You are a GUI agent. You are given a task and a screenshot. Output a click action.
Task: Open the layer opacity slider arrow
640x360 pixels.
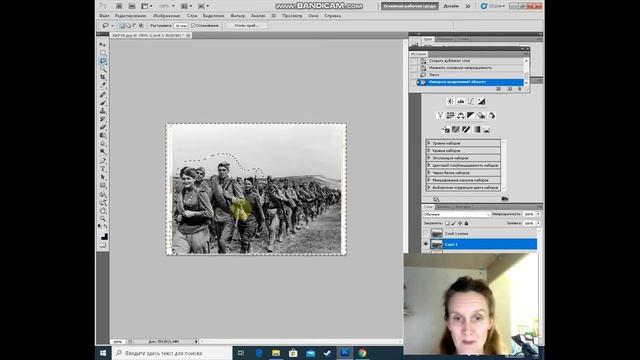pyautogui.click(x=538, y=214)
